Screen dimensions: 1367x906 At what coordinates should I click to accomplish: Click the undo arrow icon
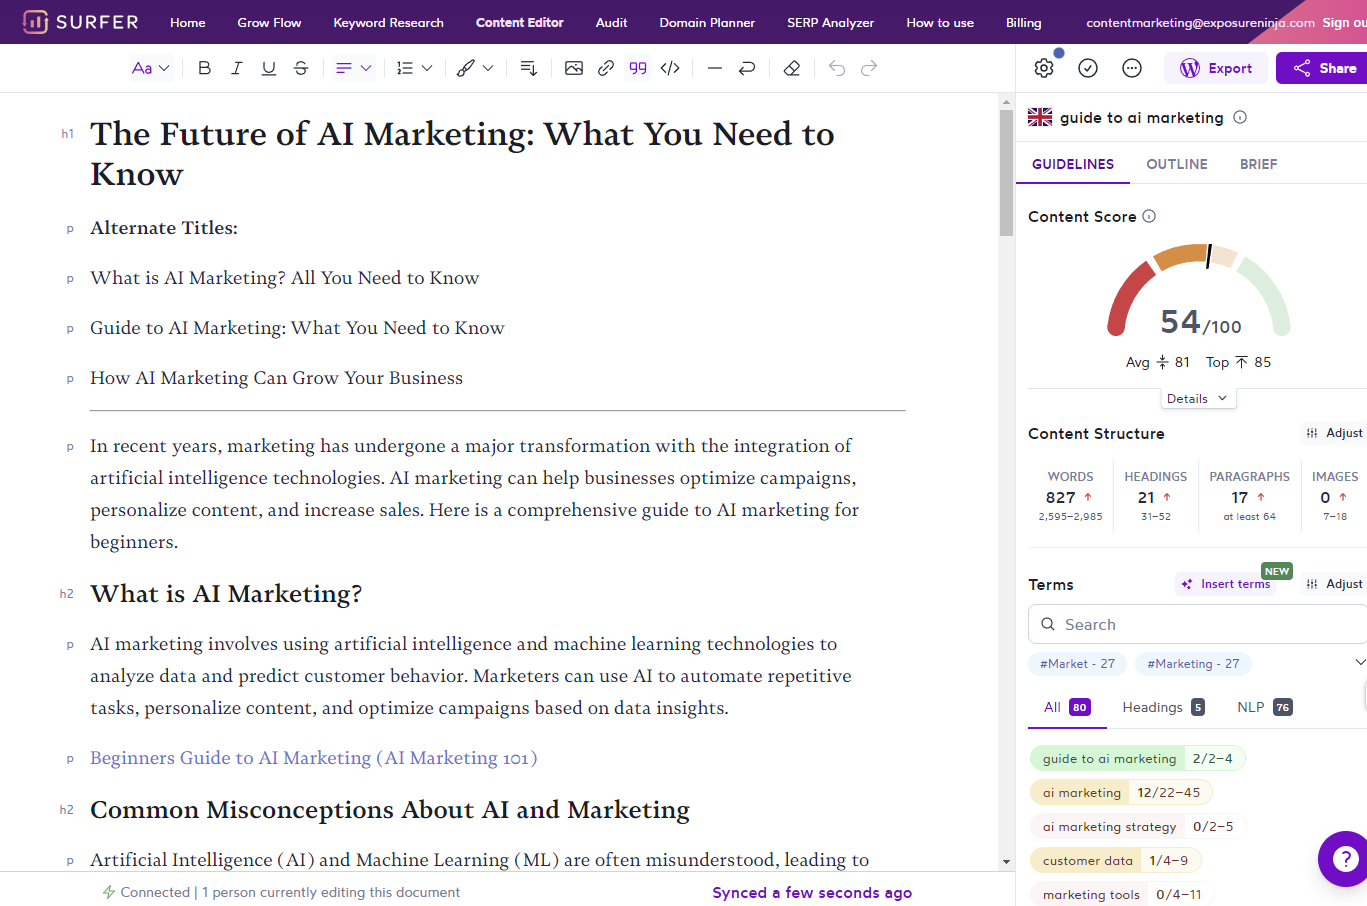[x=837, y=68]
